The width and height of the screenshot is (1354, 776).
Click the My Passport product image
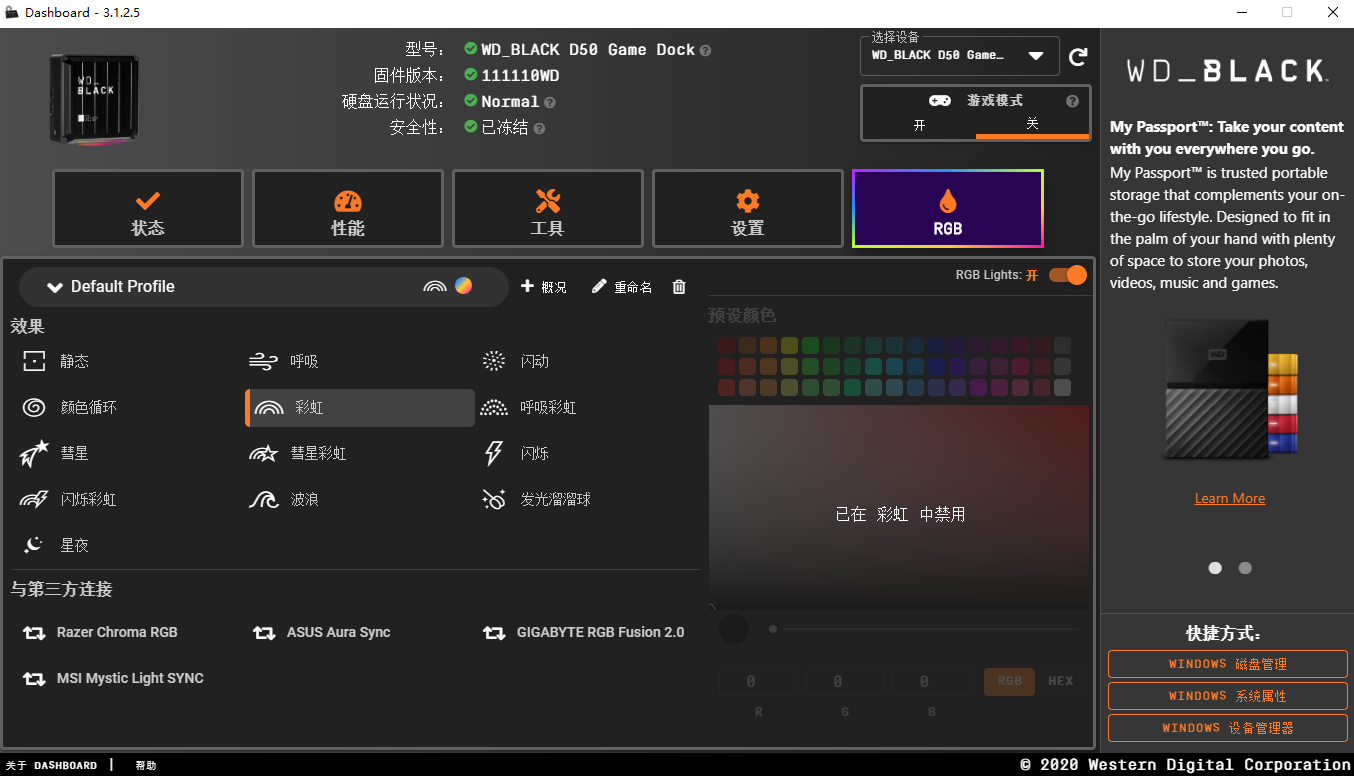(1230, 390)
